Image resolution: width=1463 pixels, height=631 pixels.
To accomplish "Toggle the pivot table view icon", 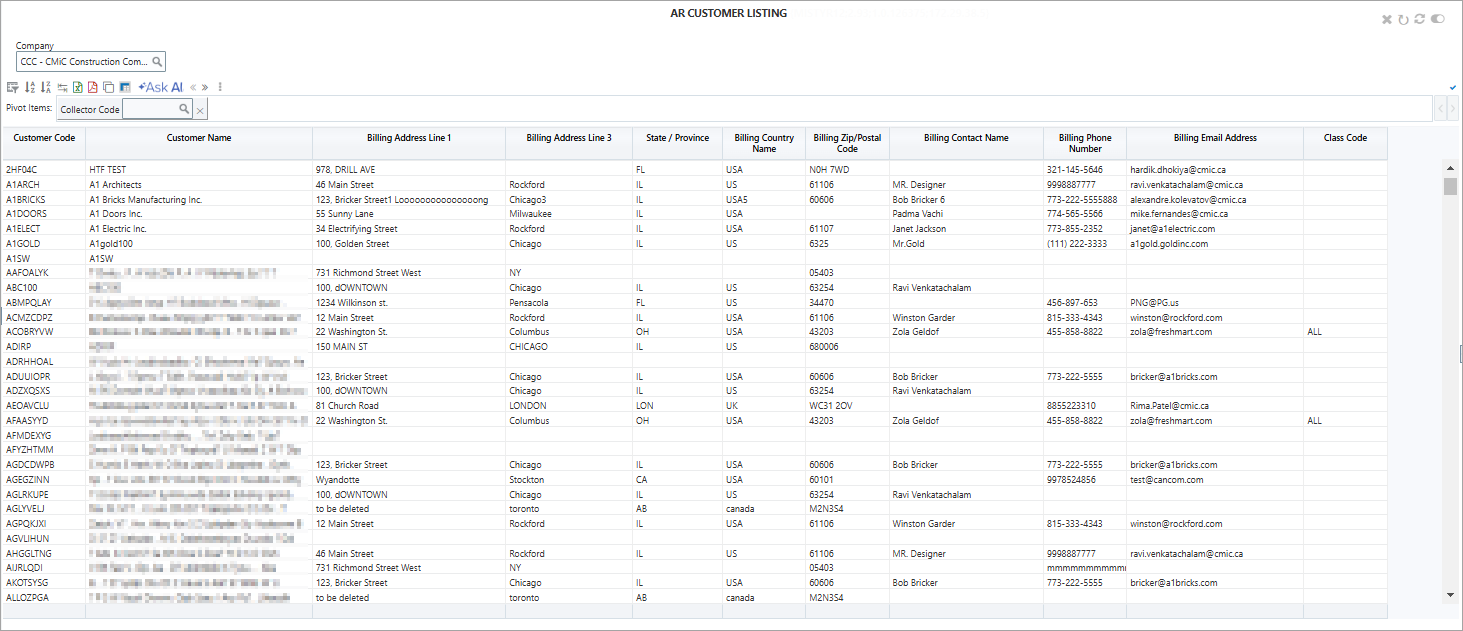I will [125, 87].
